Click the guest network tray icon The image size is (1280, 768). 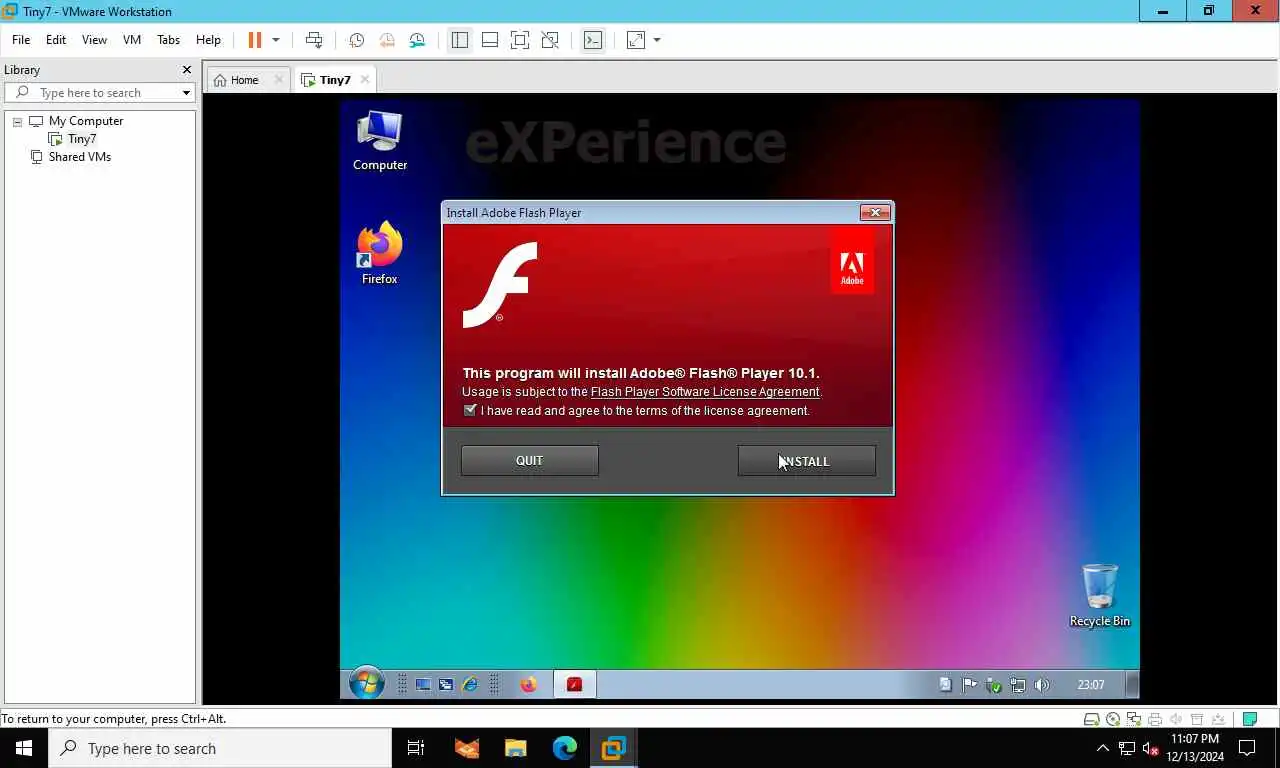1018,685
